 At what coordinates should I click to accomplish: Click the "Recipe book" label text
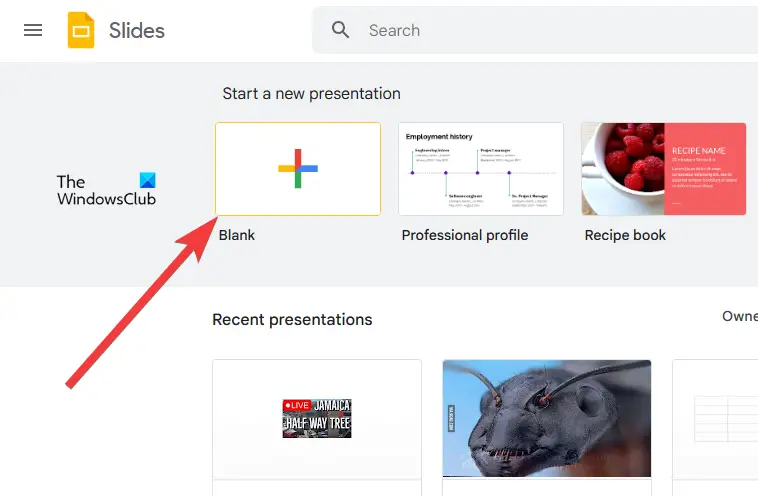(x=625, y=235)
